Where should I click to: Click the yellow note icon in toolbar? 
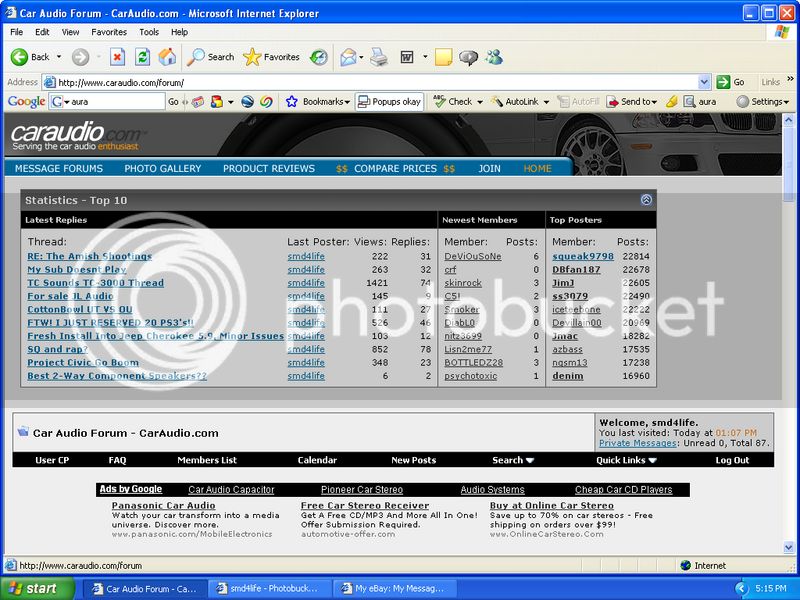(443, 57)
